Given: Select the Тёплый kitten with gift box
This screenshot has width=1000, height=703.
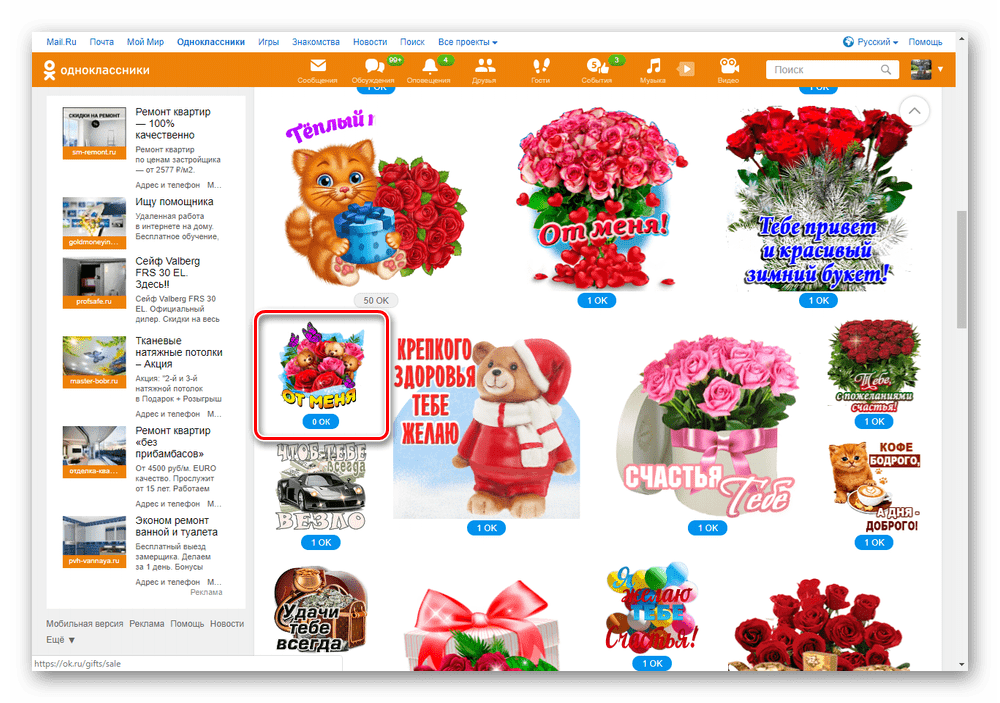Looking at the screenshot, I should click(376, 199).
